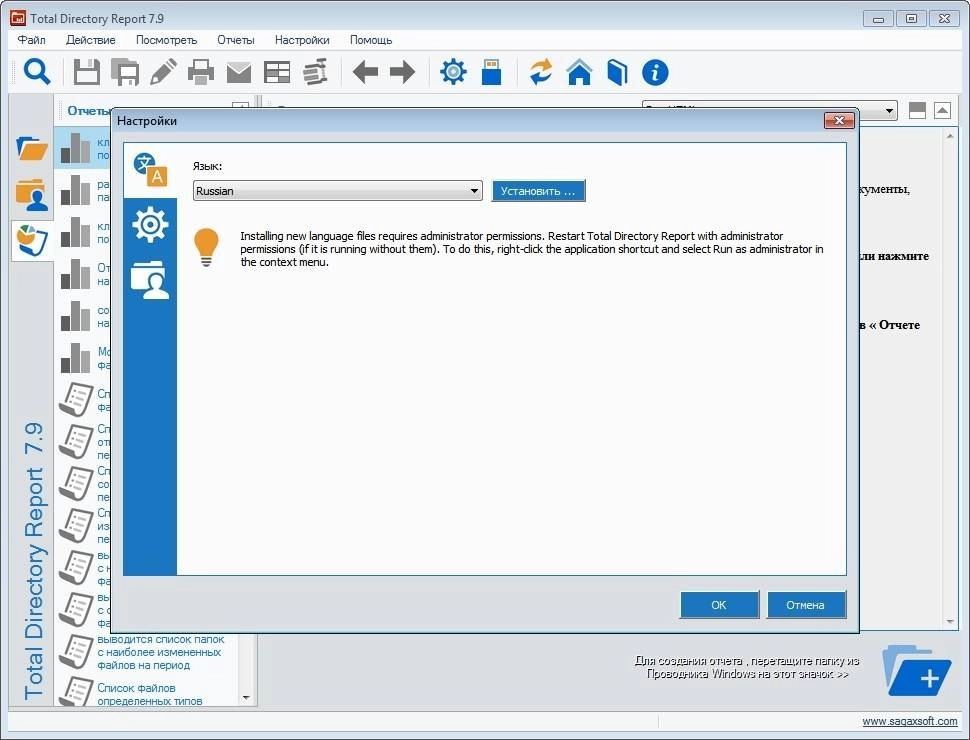The image size is (970, 740).
Task: Click the open folder icon in left sidebar
Action: click(32, 148)
